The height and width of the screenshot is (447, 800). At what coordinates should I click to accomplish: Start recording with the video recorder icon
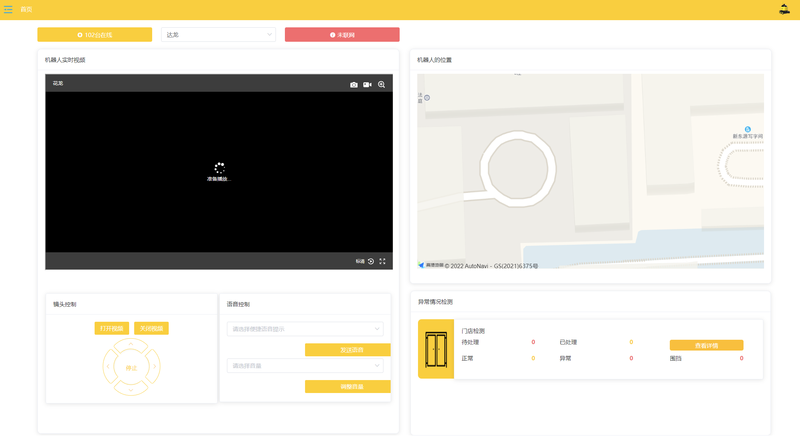367,85
